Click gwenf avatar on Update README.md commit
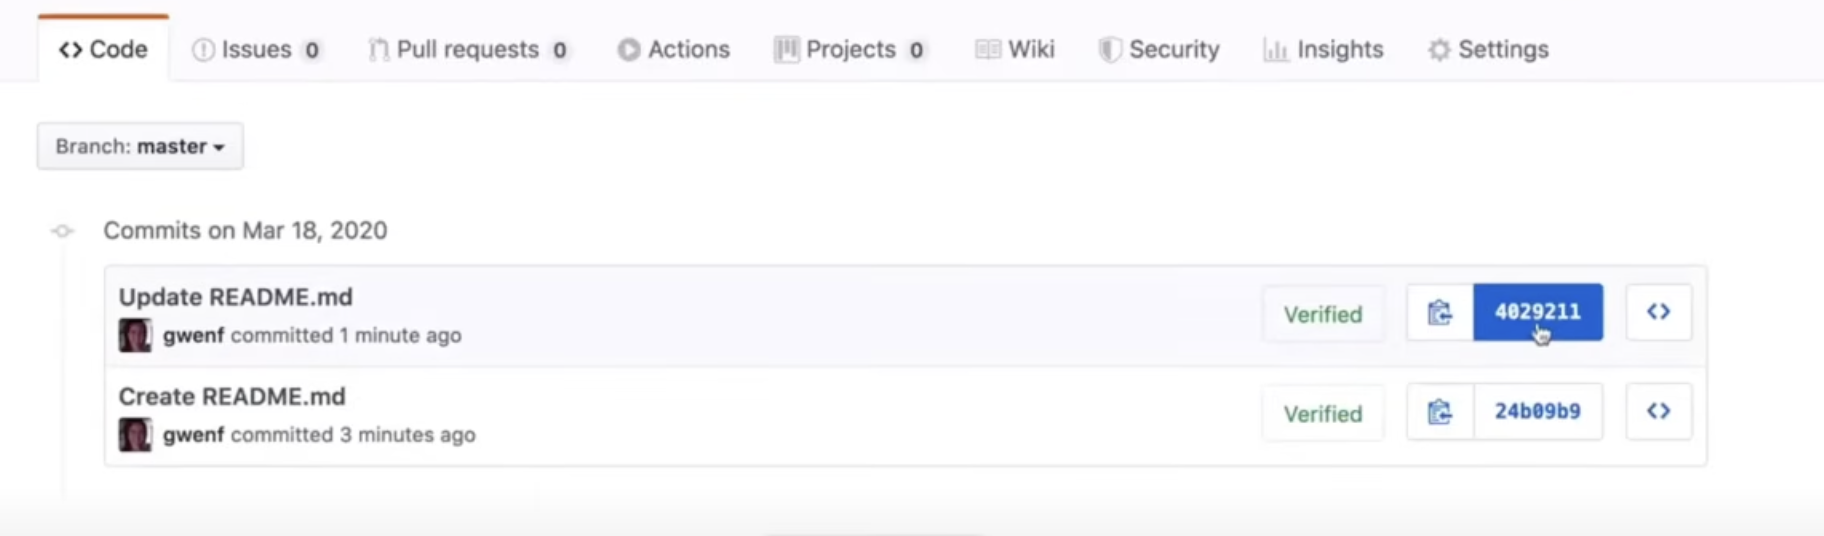Image resolution: width=1824 pixels, height=536 pixels. coord(135,335)
